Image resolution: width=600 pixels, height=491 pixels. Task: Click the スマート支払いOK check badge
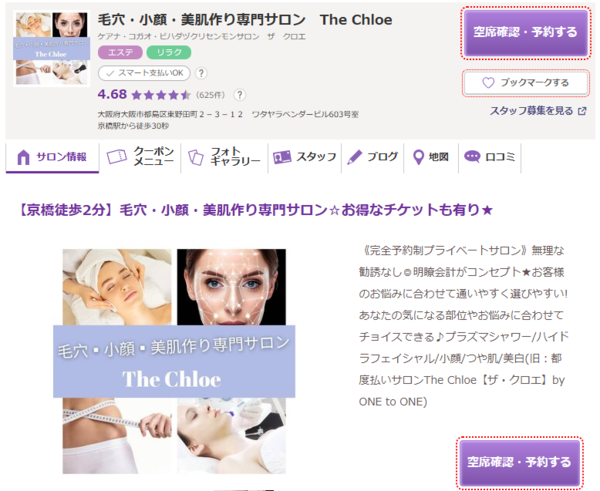coord(144,73)
